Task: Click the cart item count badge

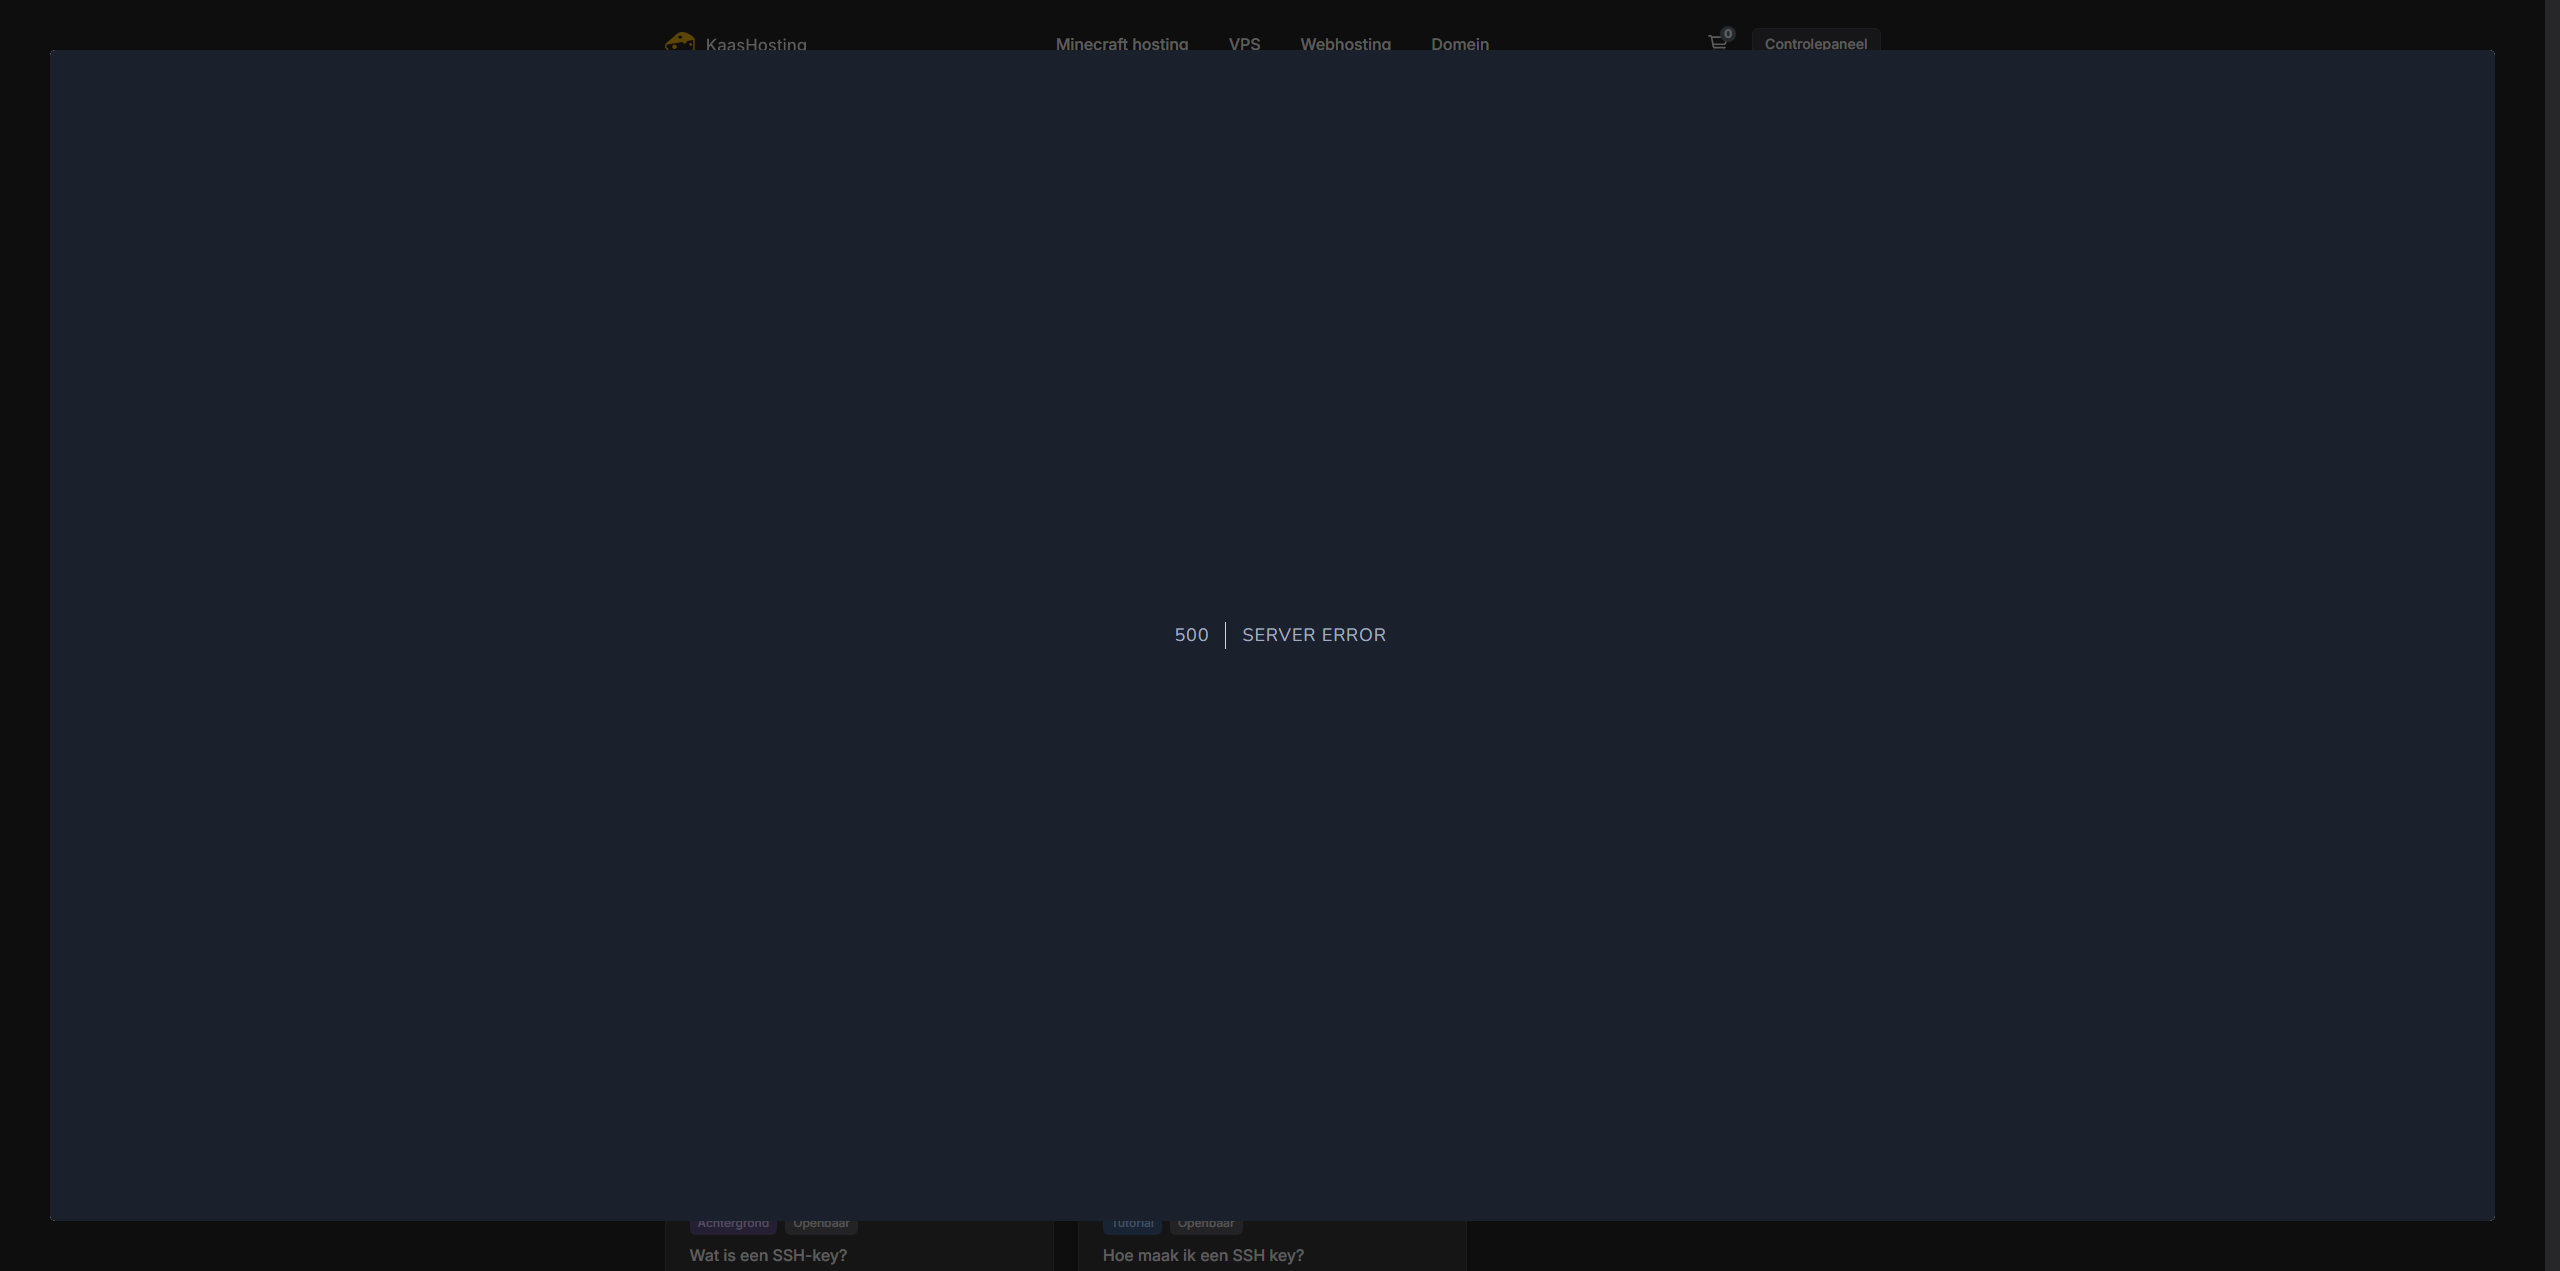Action: pyautogui.click(x=1728, y=34)
